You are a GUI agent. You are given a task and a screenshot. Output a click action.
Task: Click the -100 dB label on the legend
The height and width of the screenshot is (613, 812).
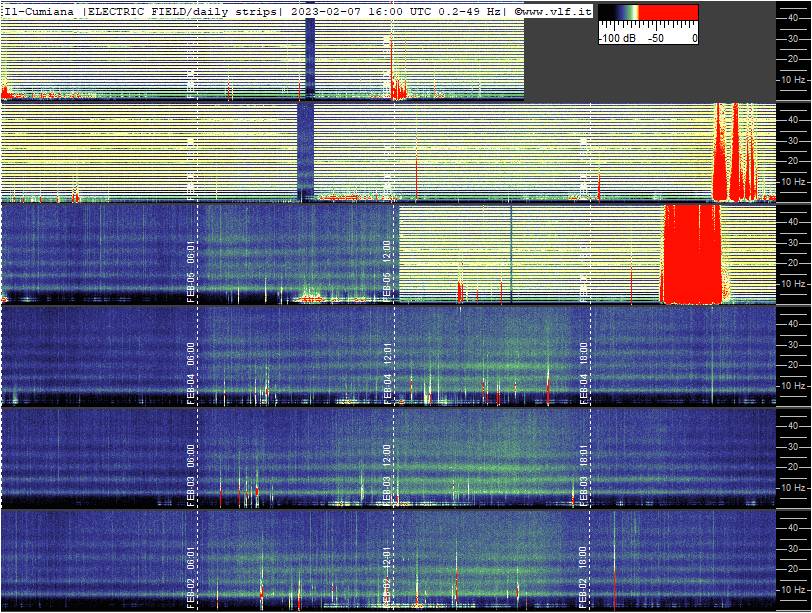(617, 37)
